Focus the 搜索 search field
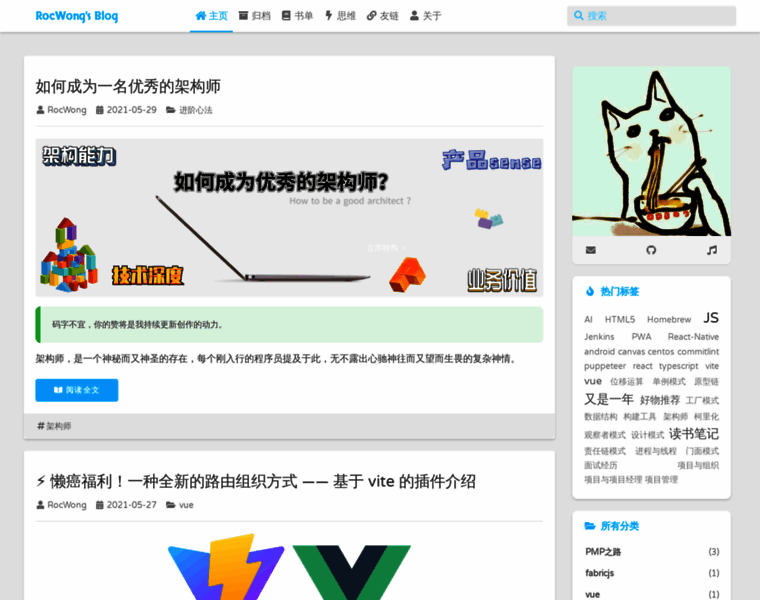The height and width of the screenshot is (600, 760). point(651,16)
